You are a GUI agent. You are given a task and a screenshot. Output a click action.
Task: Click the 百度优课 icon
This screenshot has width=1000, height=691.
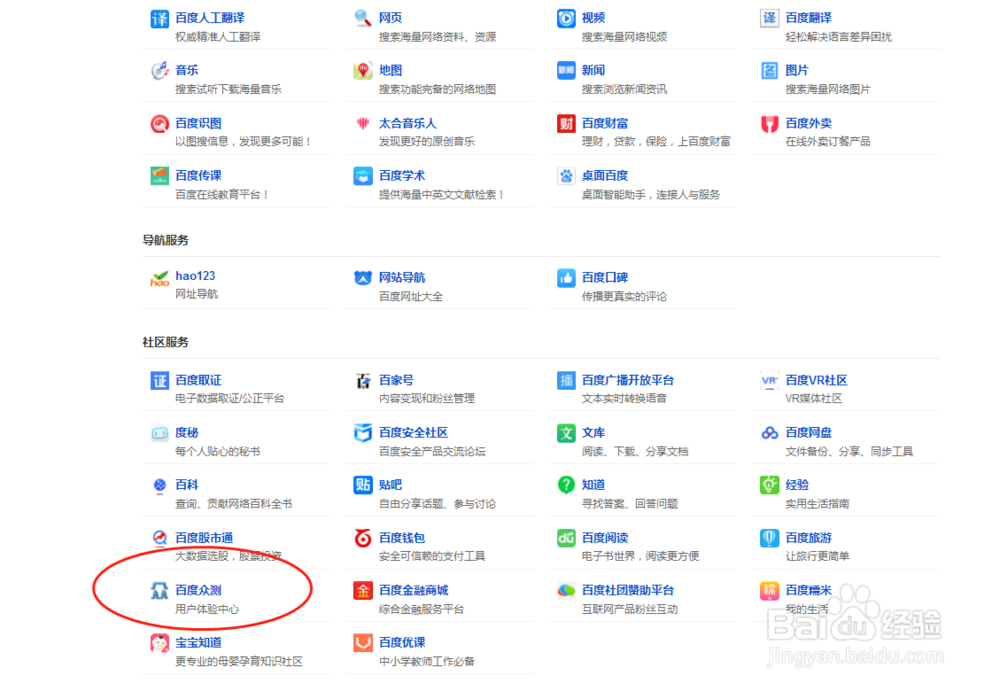tap(363, 643)
